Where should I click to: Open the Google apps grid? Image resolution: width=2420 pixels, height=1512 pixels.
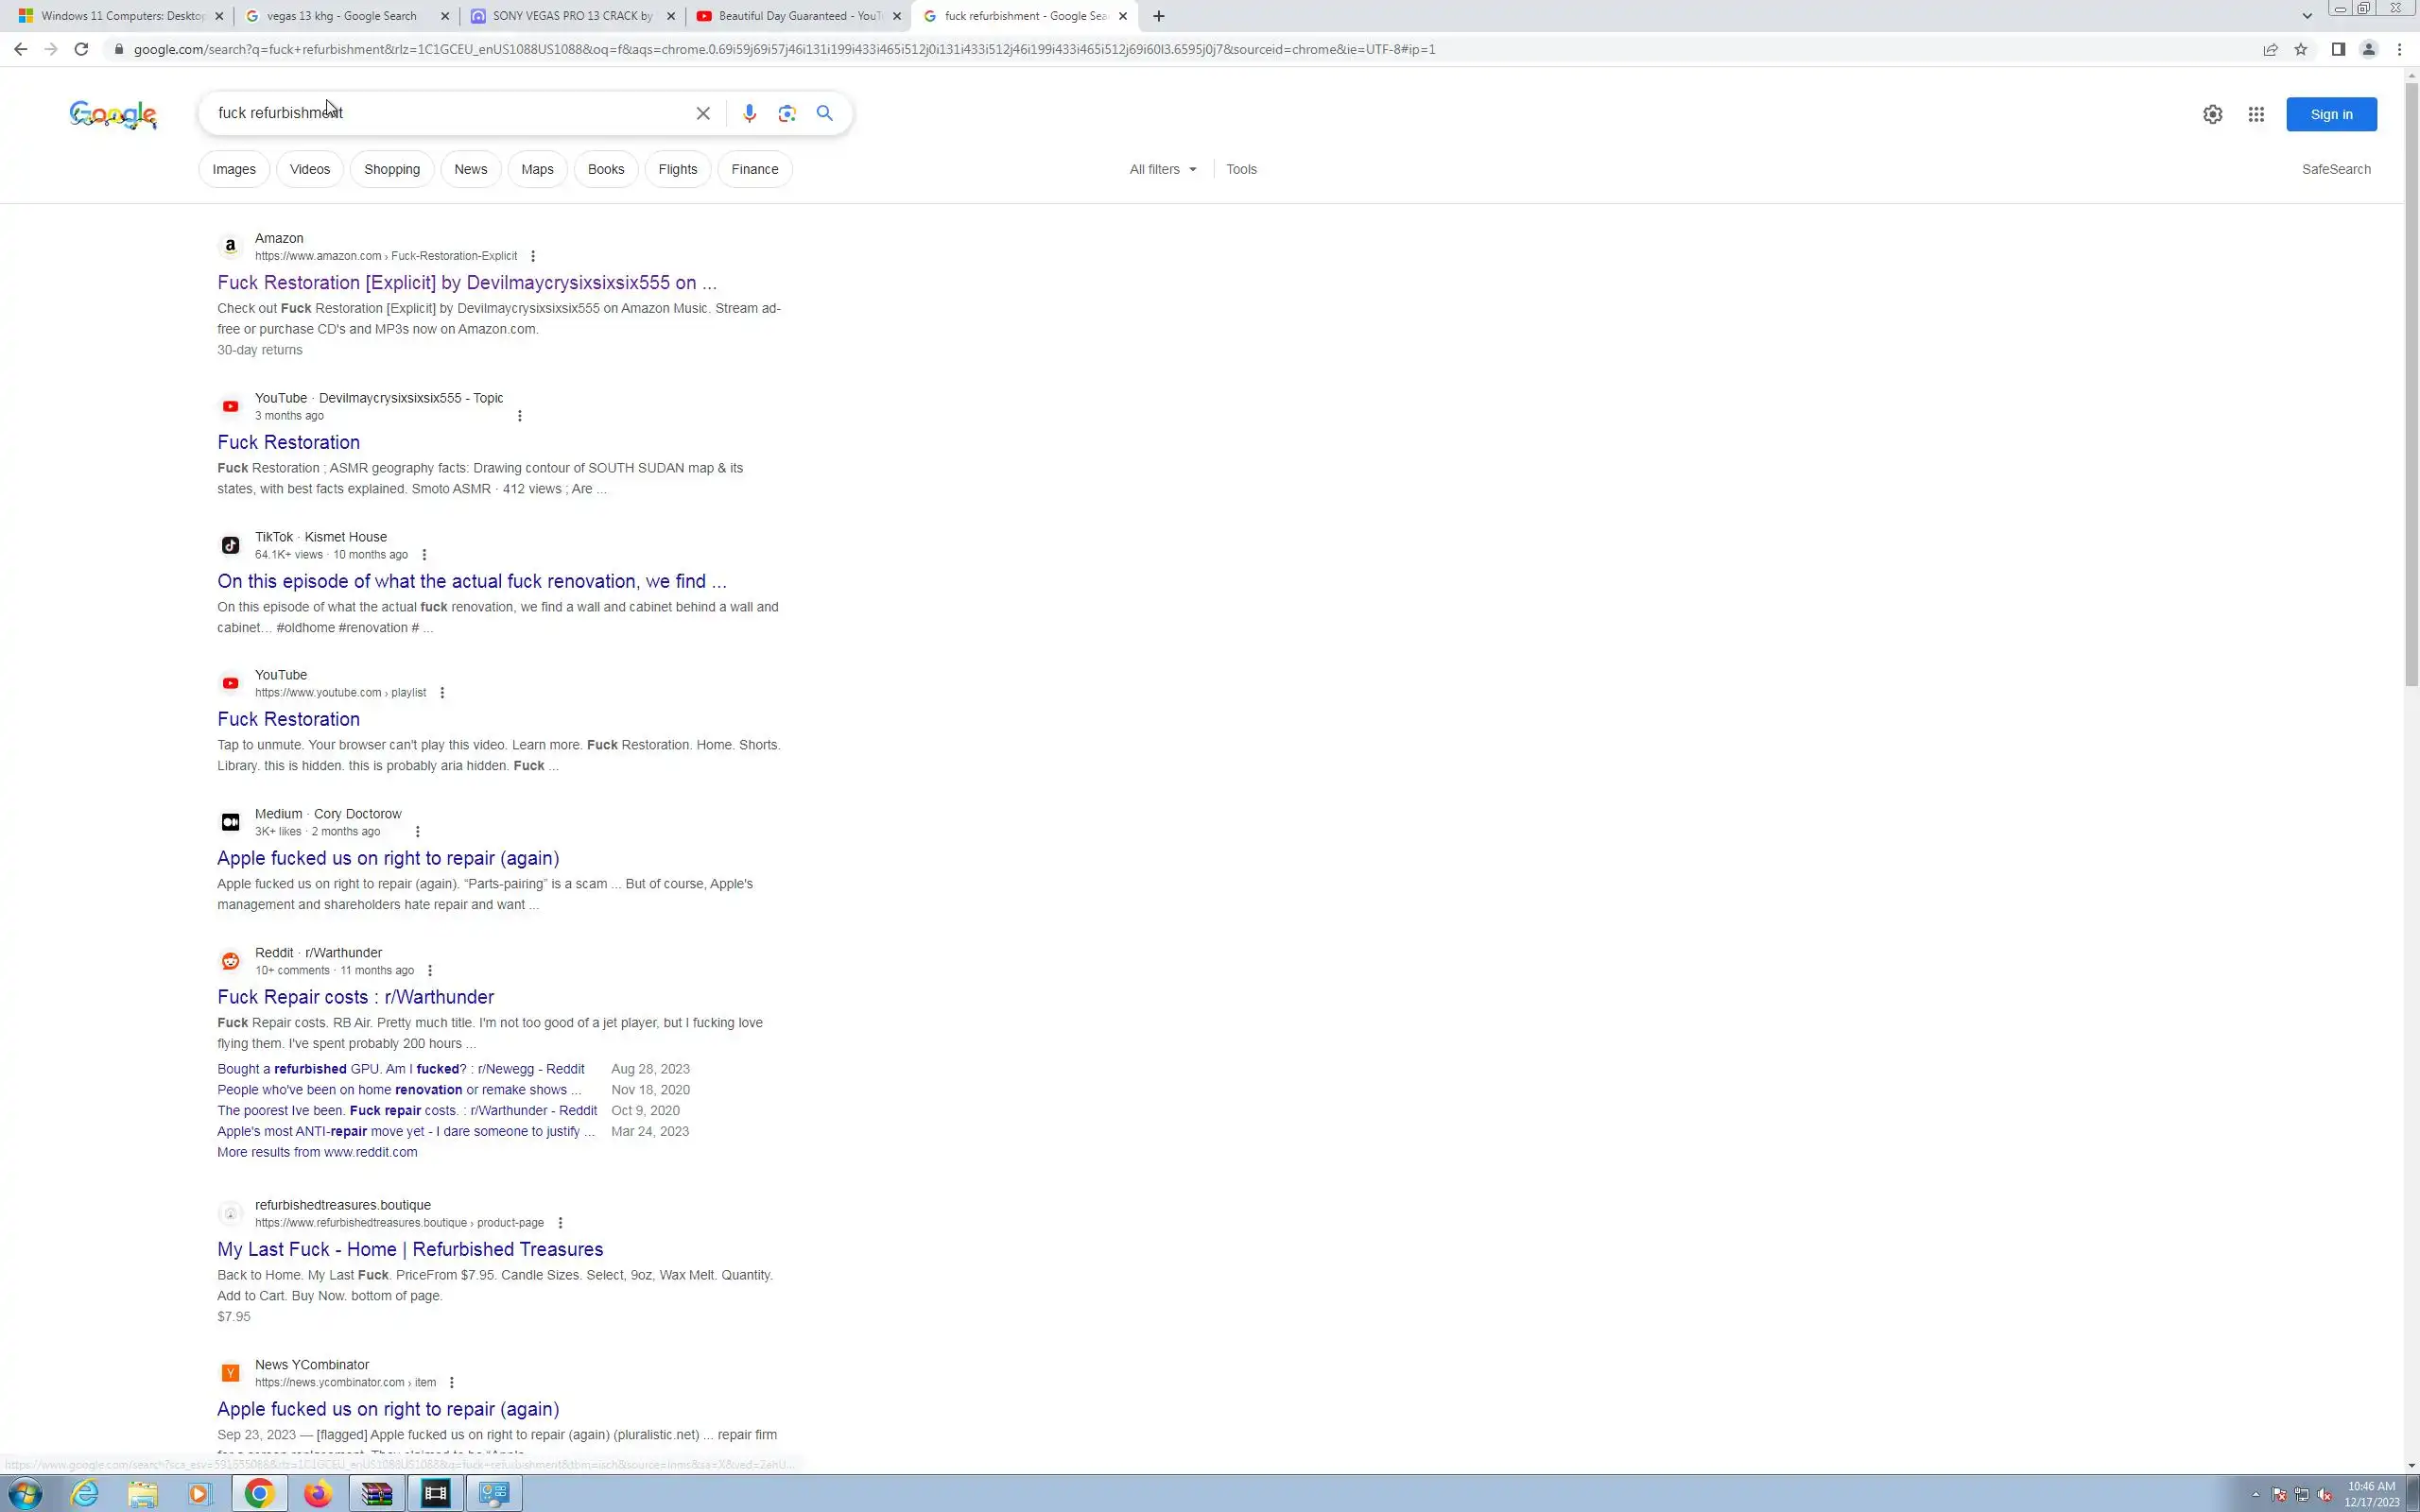click(2256, 115)
